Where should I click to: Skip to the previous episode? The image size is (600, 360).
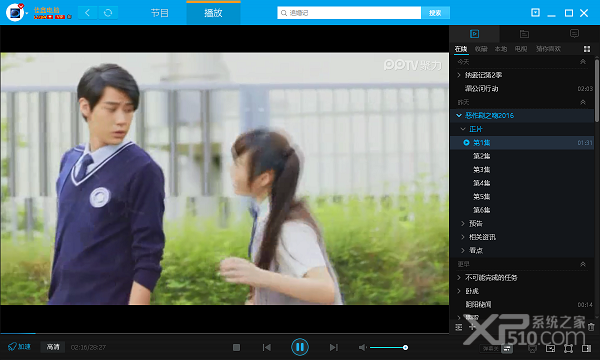267,347
